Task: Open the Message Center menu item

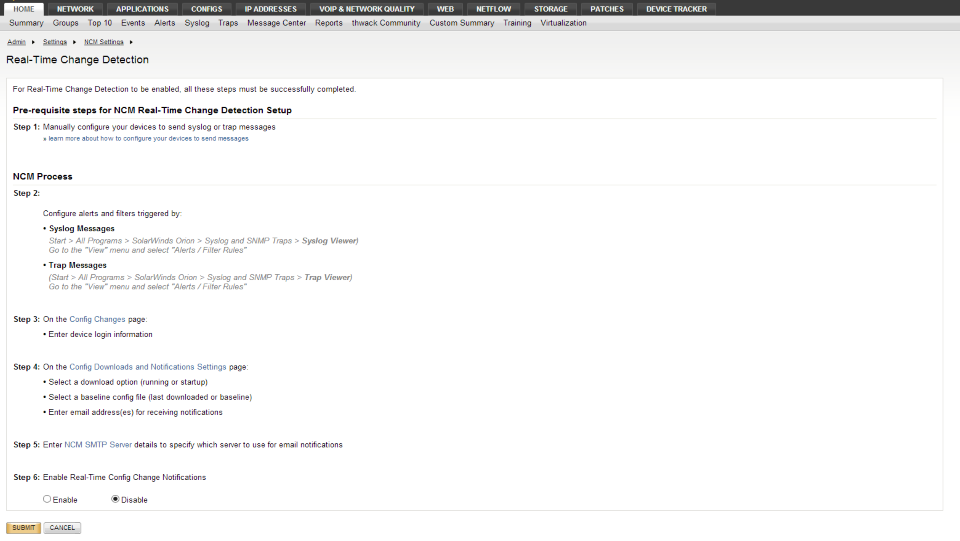Action: click(276, 23)
